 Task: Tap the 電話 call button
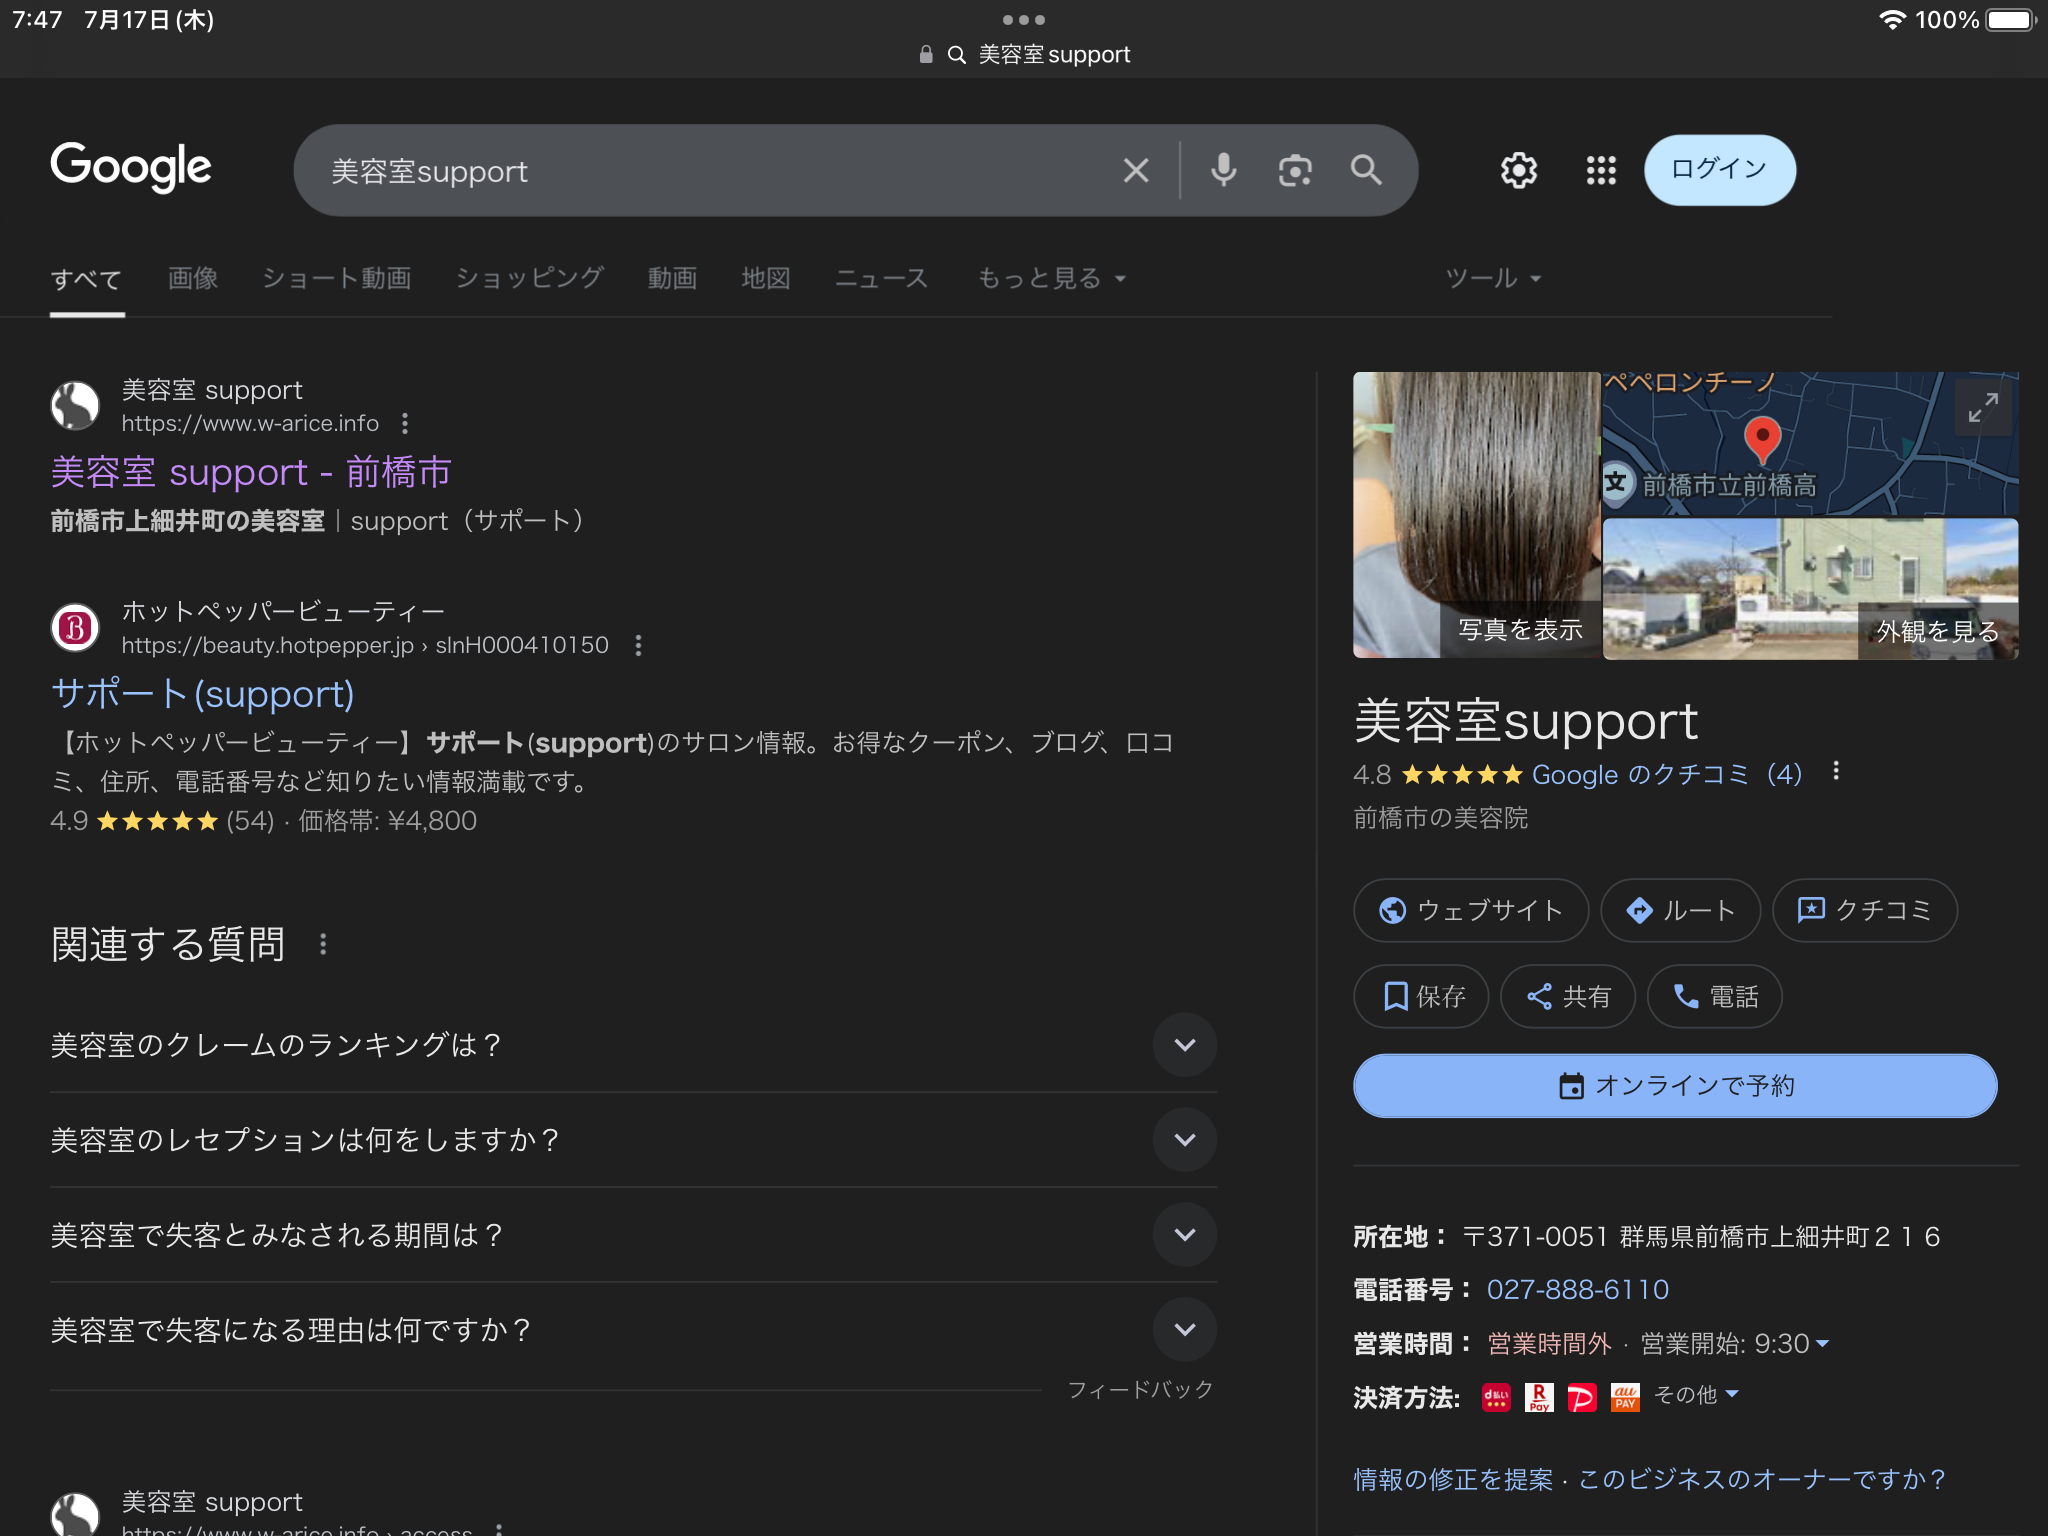coord(1714,996)
